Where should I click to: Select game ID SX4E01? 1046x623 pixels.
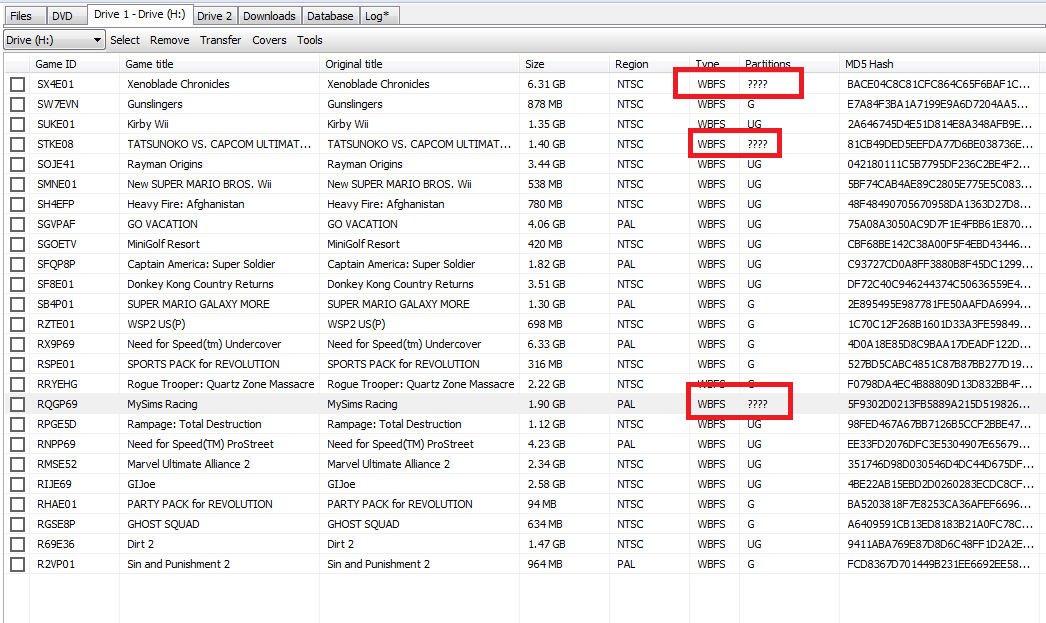pos(55,84)
